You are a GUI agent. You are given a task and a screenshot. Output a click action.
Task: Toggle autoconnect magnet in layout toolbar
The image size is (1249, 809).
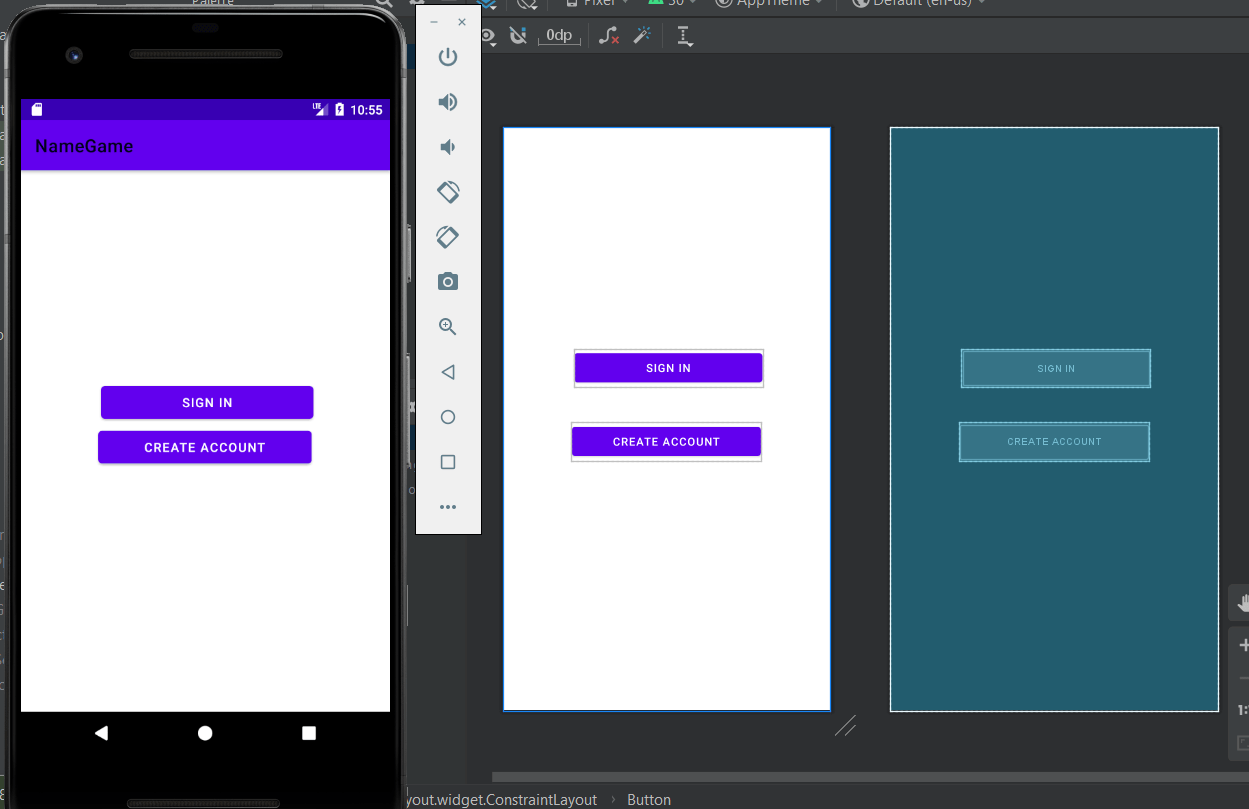(x=518, y=36)
